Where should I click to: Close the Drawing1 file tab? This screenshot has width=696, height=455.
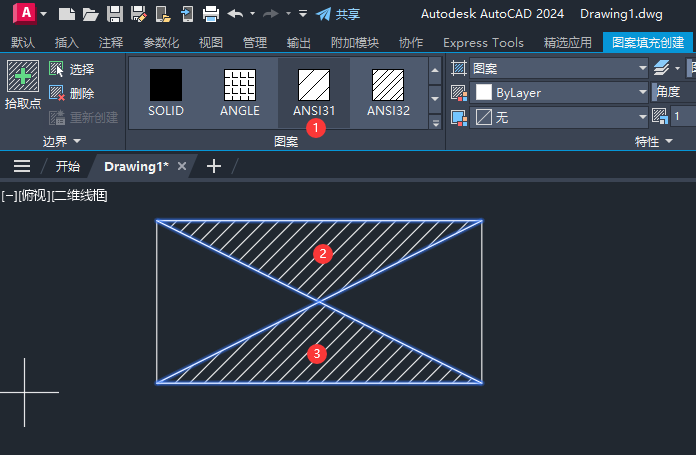182,166
